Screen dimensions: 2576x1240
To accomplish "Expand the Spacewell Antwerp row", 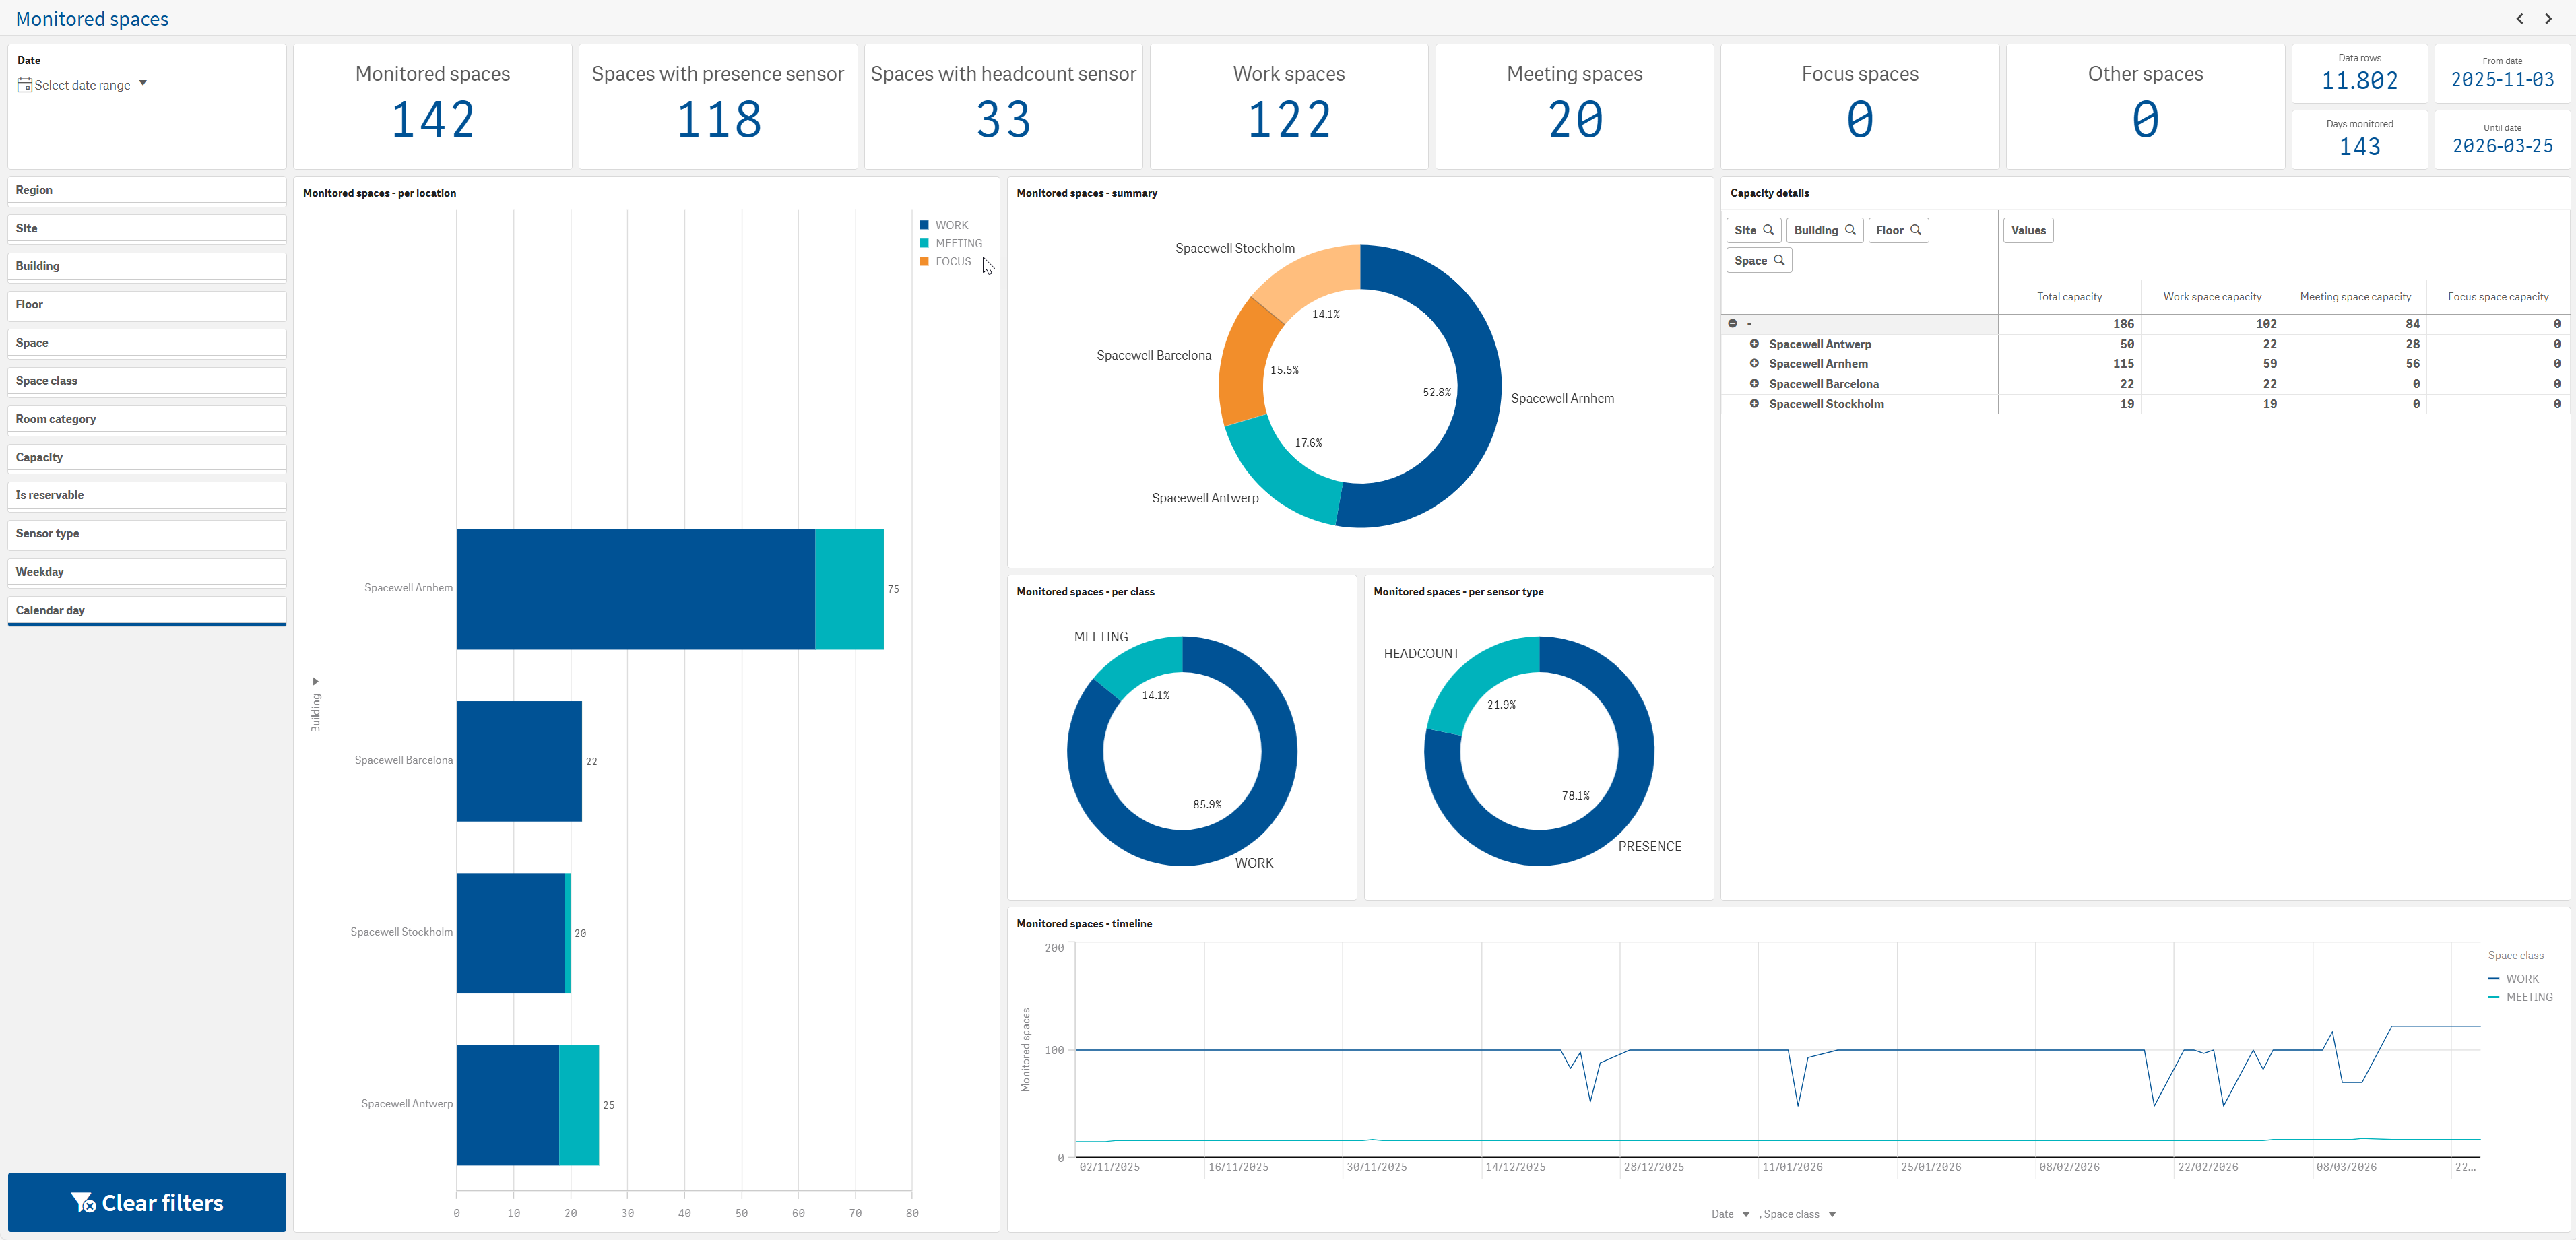I will click(1754, 343).
